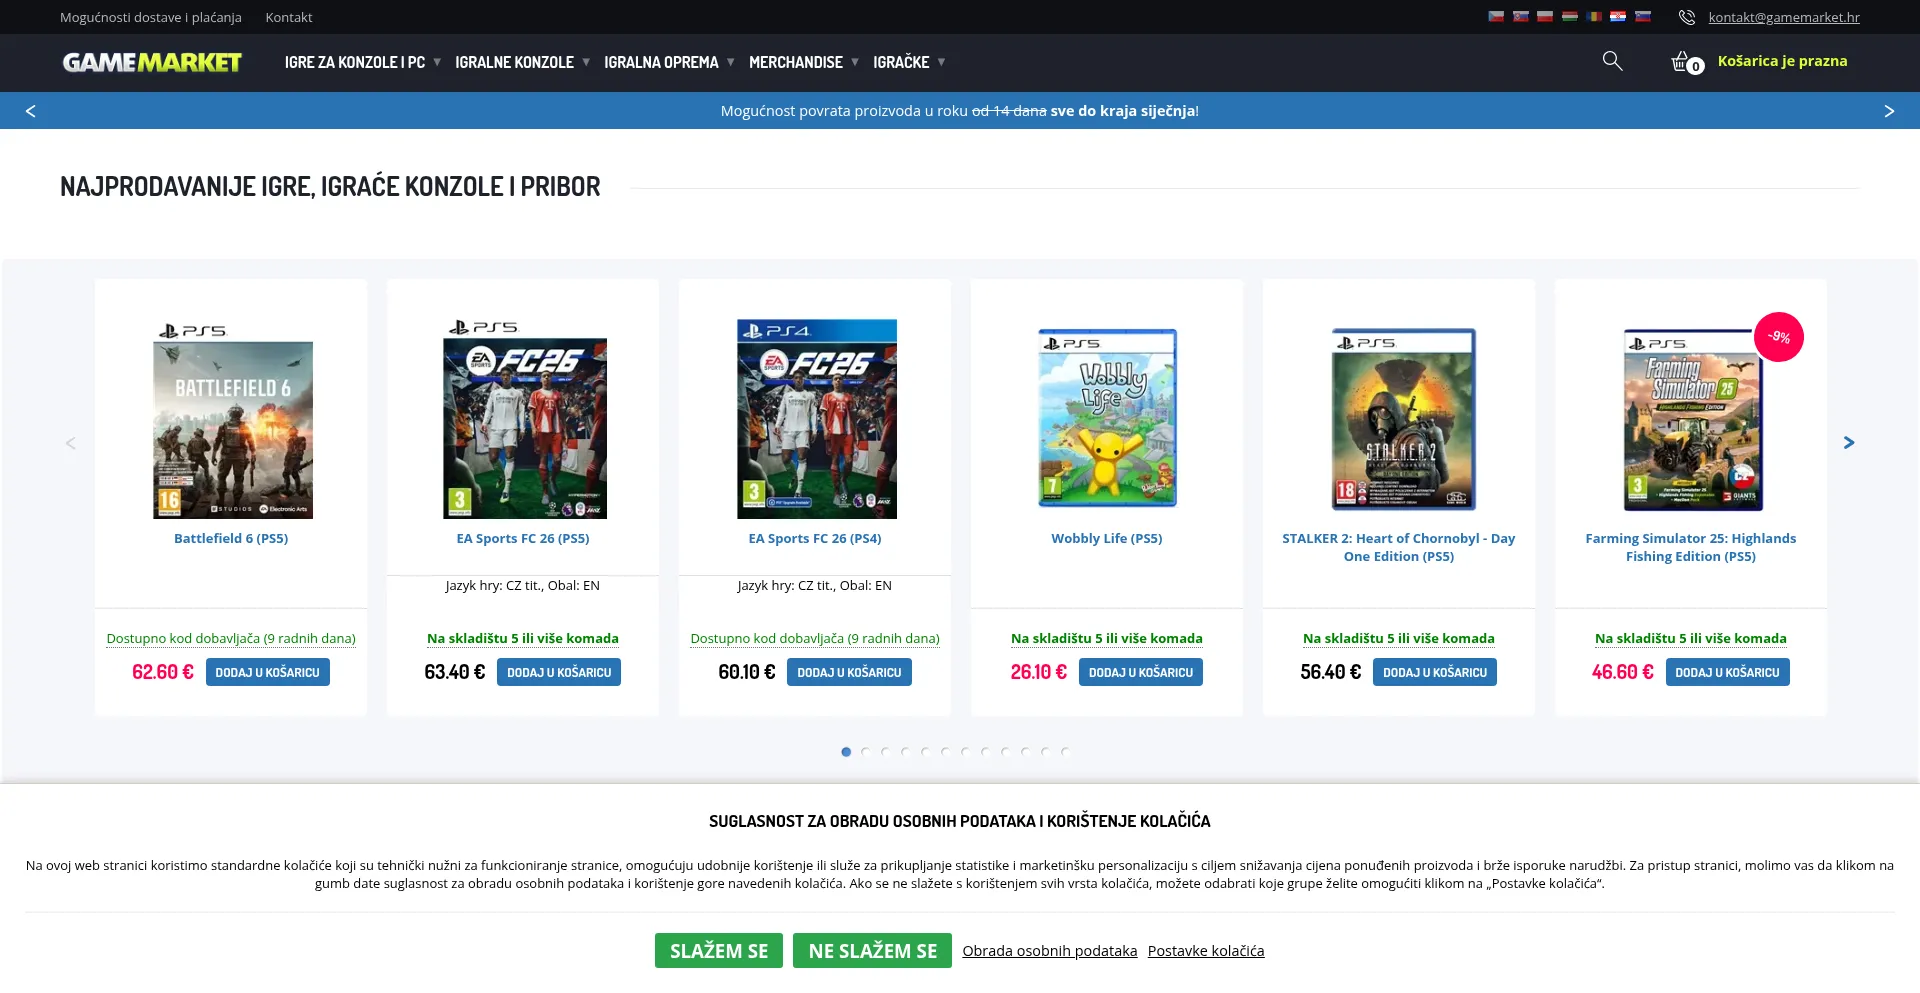
Task: Switch to the Czech flag language
Action: pyautogui.click(x=1496, y=17)
